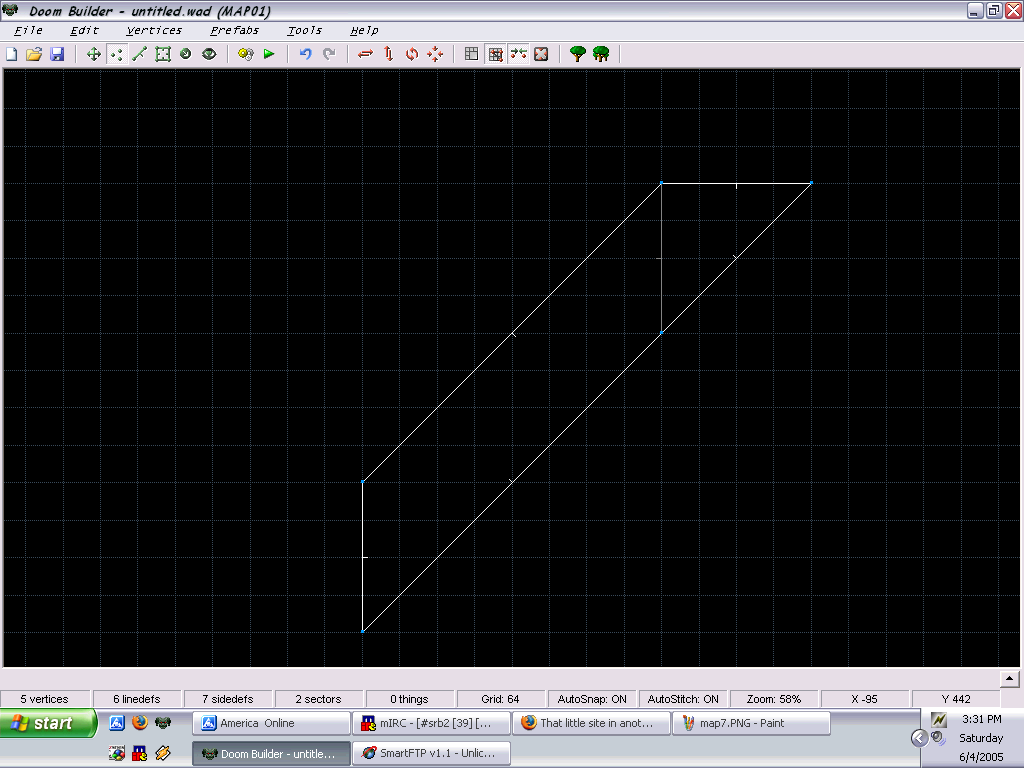
Task: Click the scroll-up arrow above status bar
Action: click(1009, 679)
